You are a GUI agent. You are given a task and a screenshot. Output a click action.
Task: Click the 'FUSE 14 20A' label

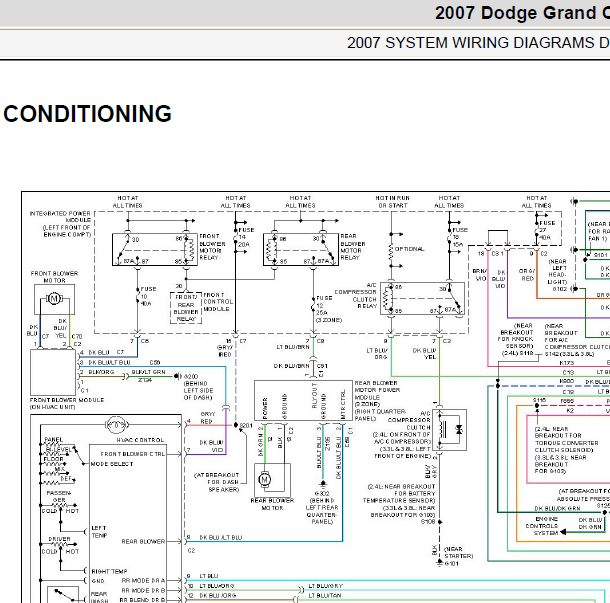point(246,237)
